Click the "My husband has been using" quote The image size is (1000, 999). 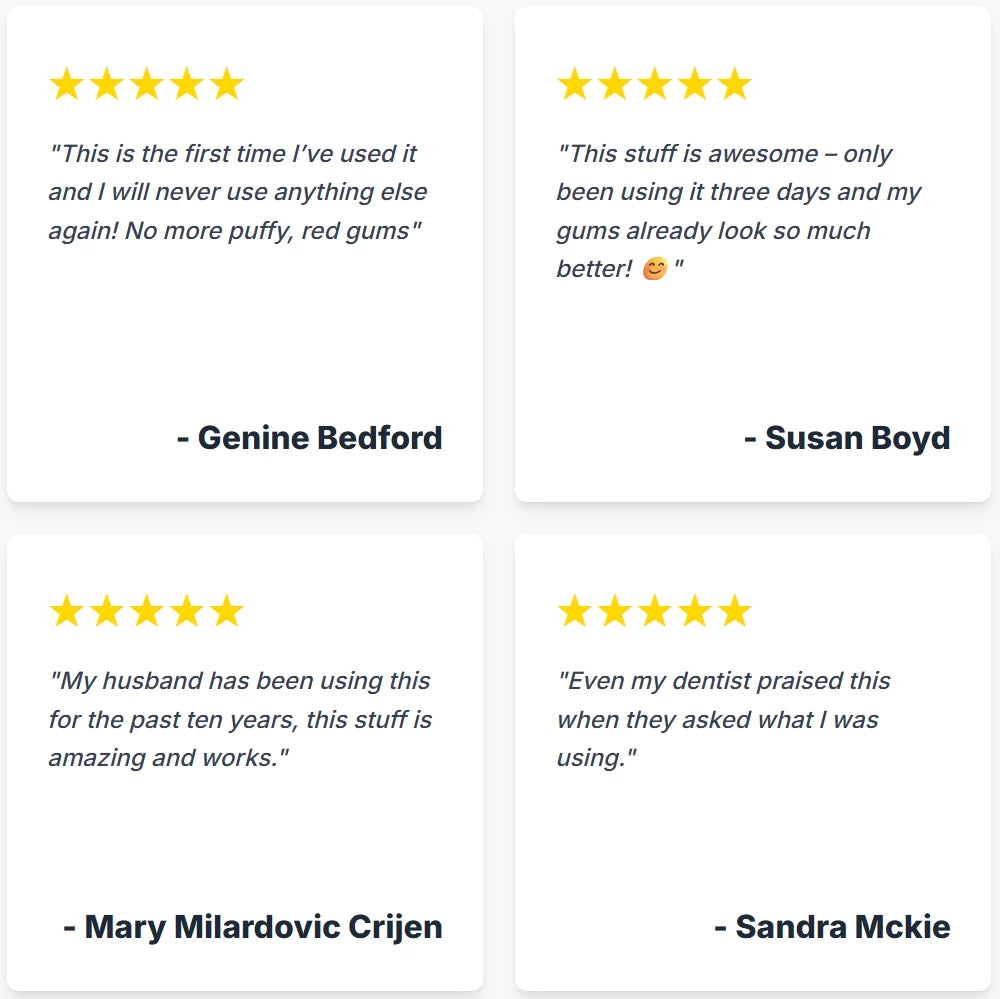point(240,719)
